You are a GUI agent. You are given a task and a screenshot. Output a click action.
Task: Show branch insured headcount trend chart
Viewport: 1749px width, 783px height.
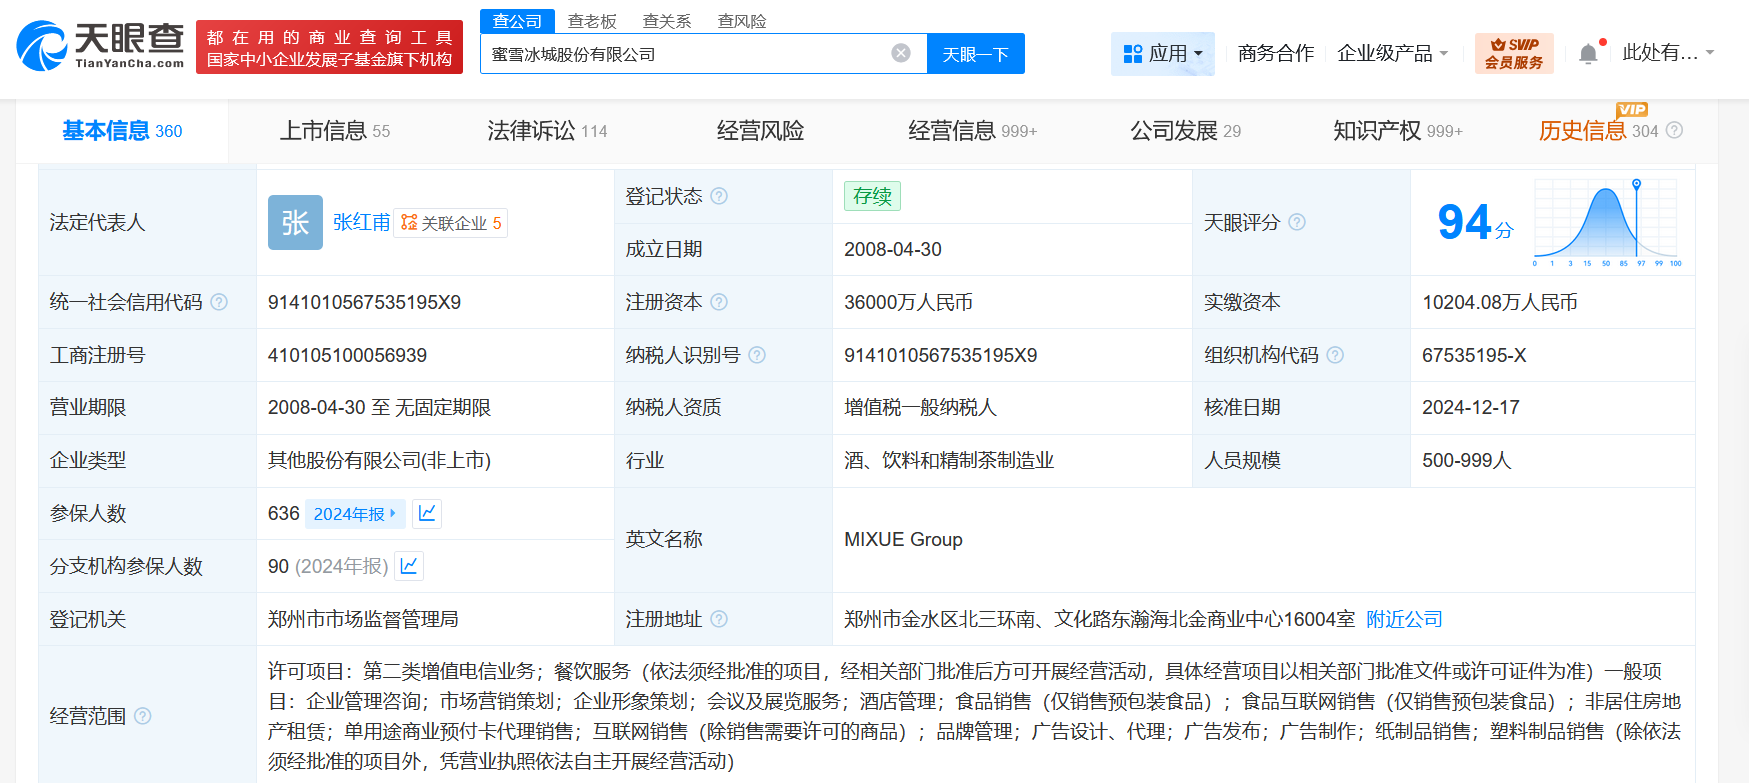coord(409,566)
